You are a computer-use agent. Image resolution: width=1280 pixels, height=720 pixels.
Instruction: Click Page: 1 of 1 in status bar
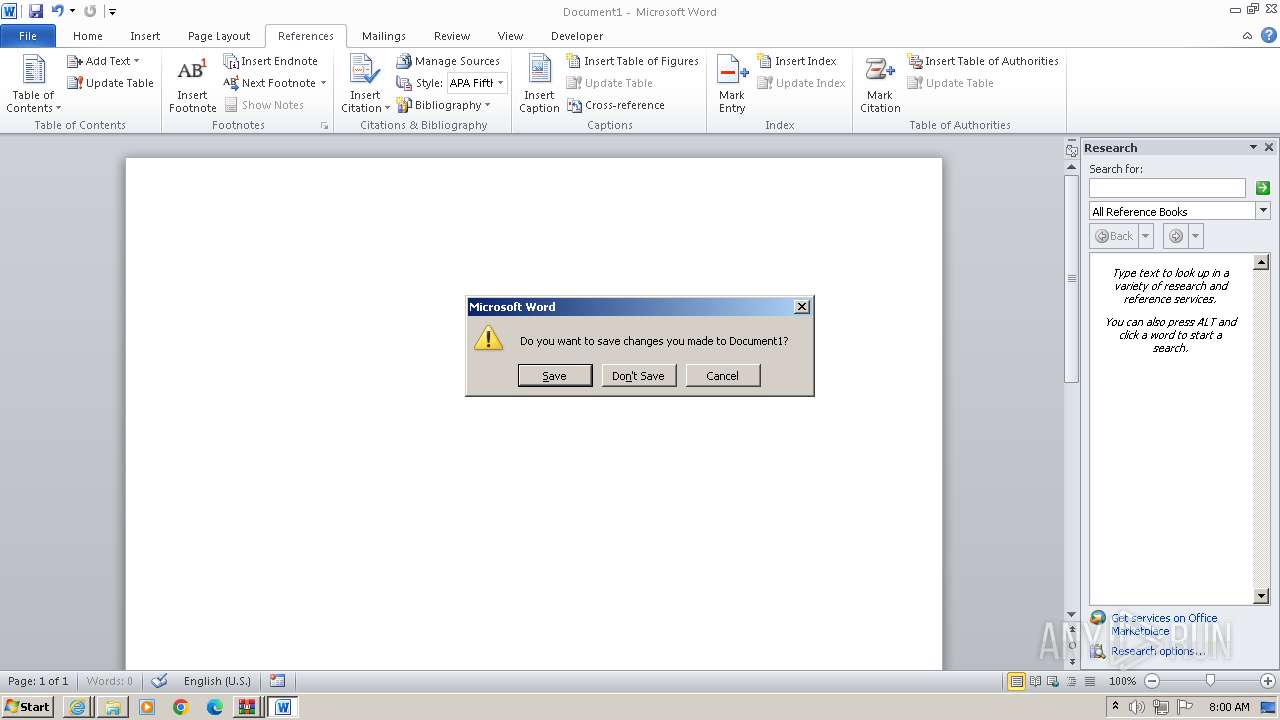(x=38, y=681)
